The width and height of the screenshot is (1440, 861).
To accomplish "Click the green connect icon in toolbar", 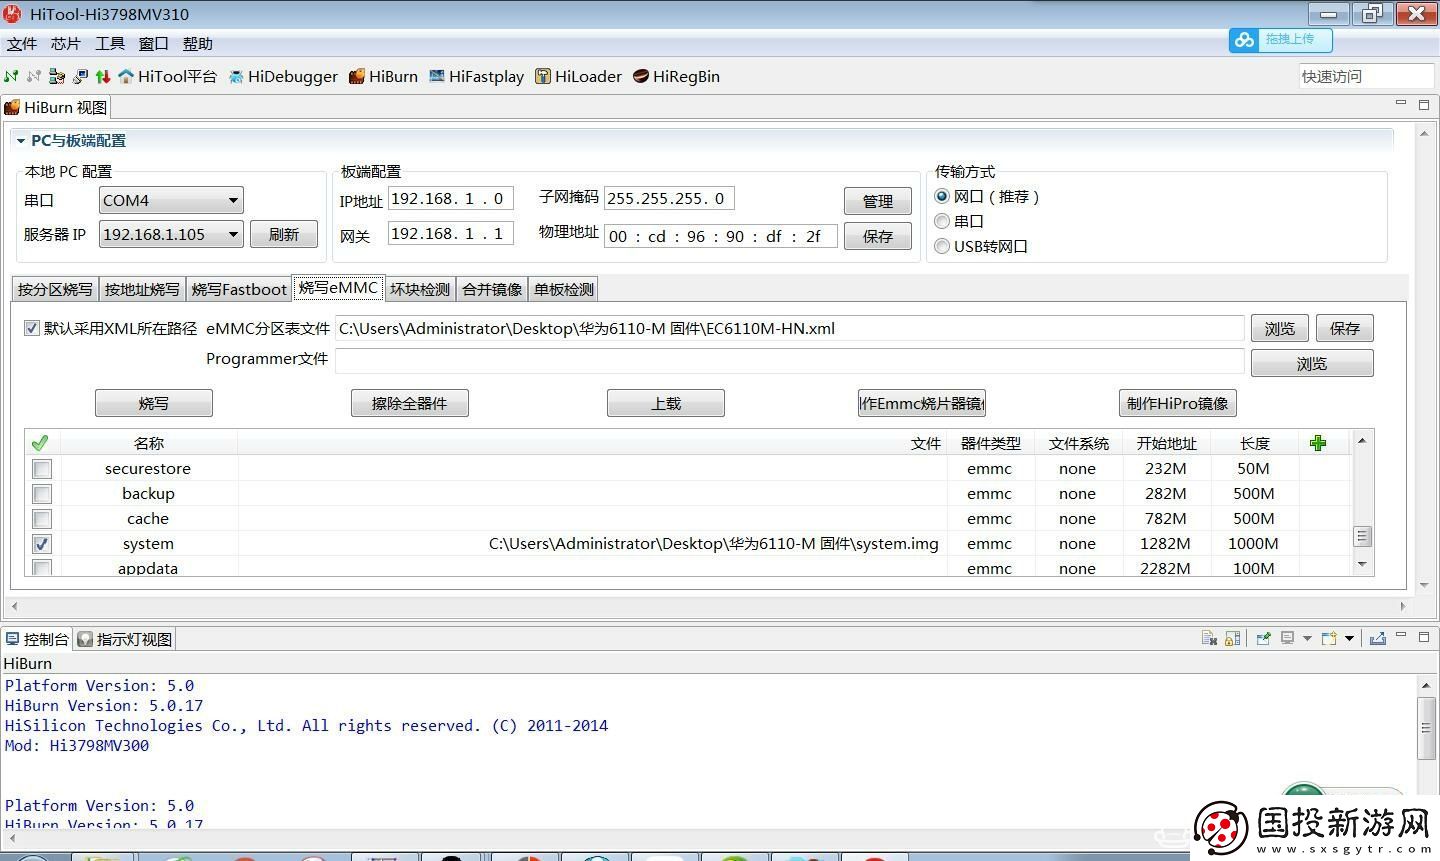I will point(11,76).
